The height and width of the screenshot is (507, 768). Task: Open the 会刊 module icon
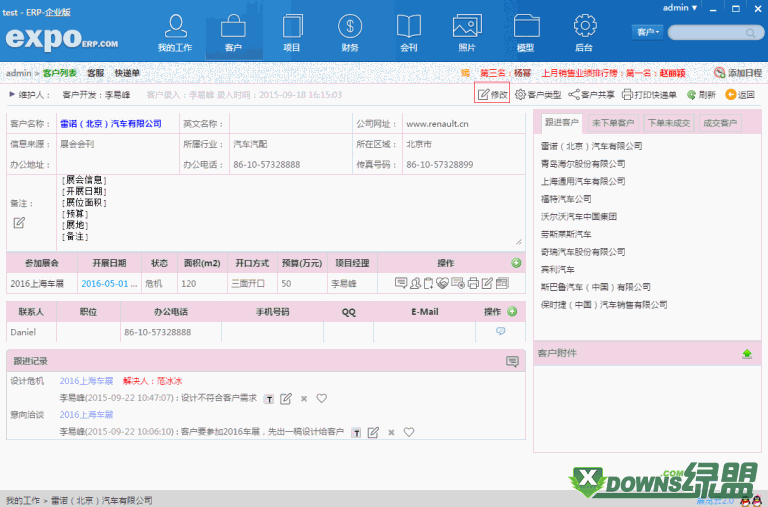(x=408, y=33)
